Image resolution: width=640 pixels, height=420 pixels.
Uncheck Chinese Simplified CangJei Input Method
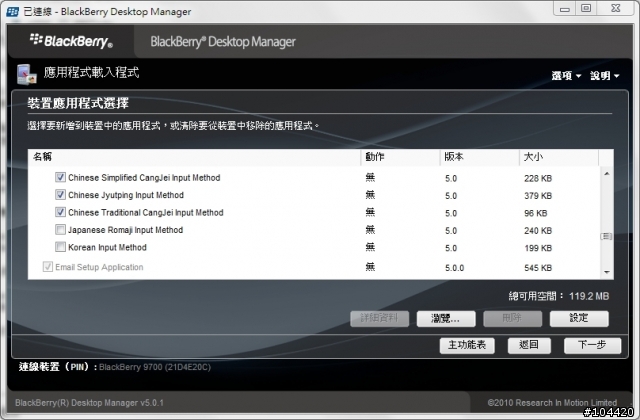(x=60, y=177)
